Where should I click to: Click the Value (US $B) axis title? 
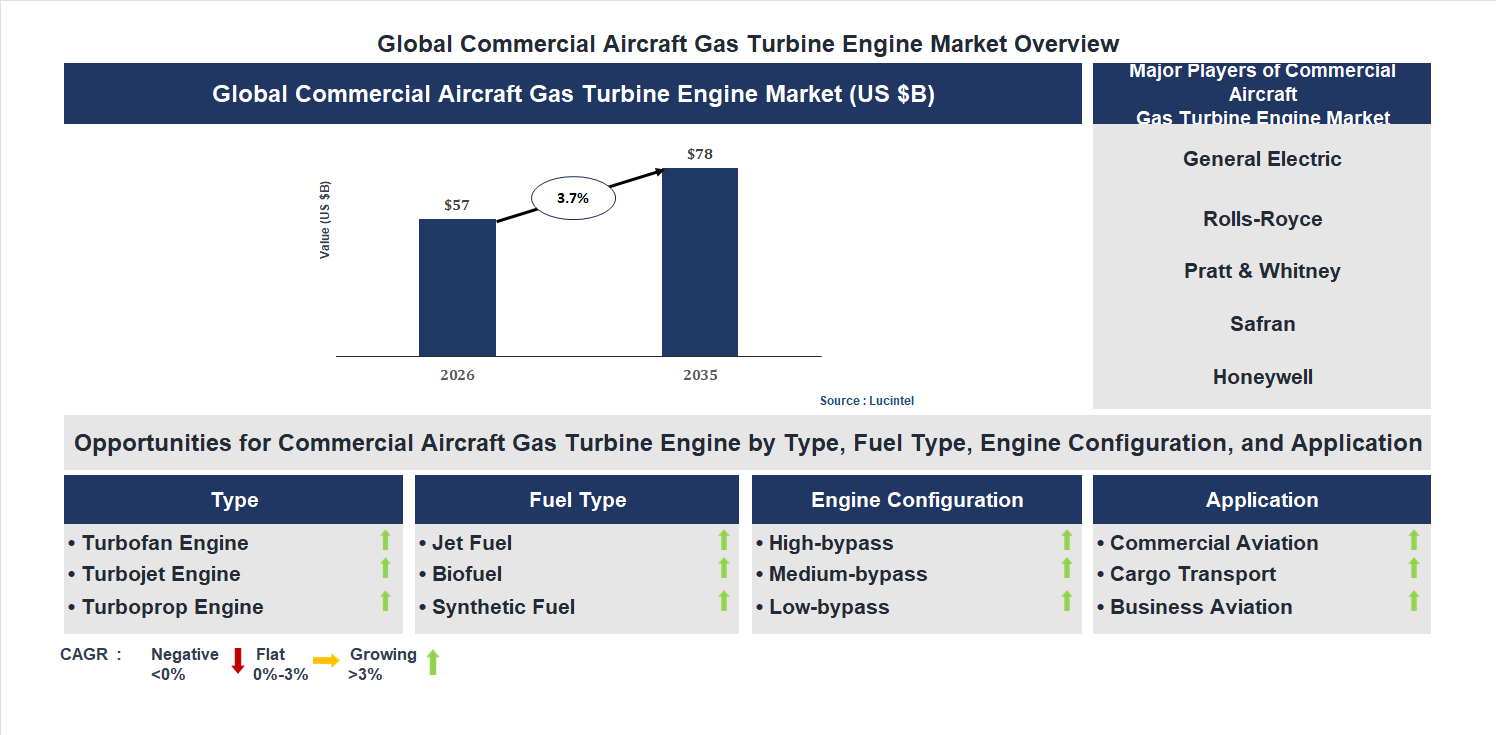[325, 220]
